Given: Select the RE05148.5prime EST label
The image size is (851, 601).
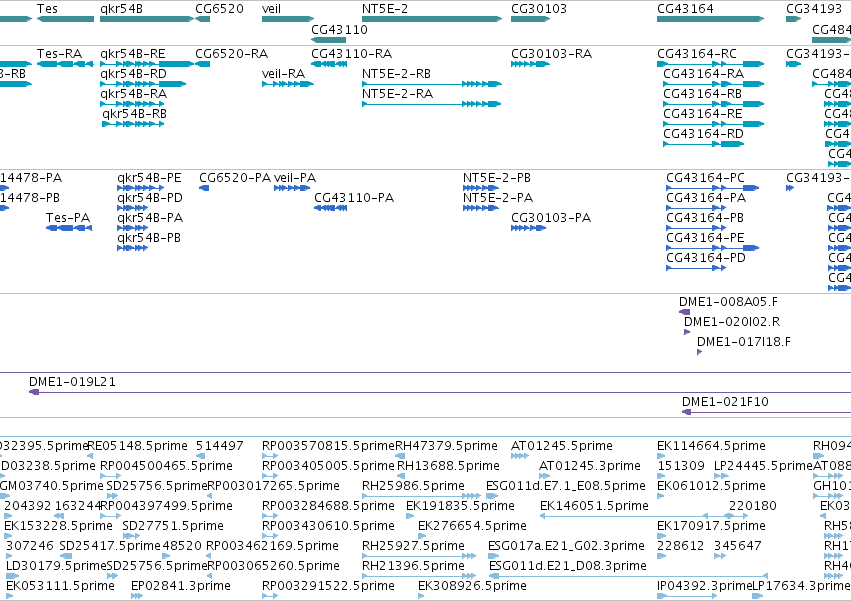Looking at the screenshot, I should click(x=137, y=446).
